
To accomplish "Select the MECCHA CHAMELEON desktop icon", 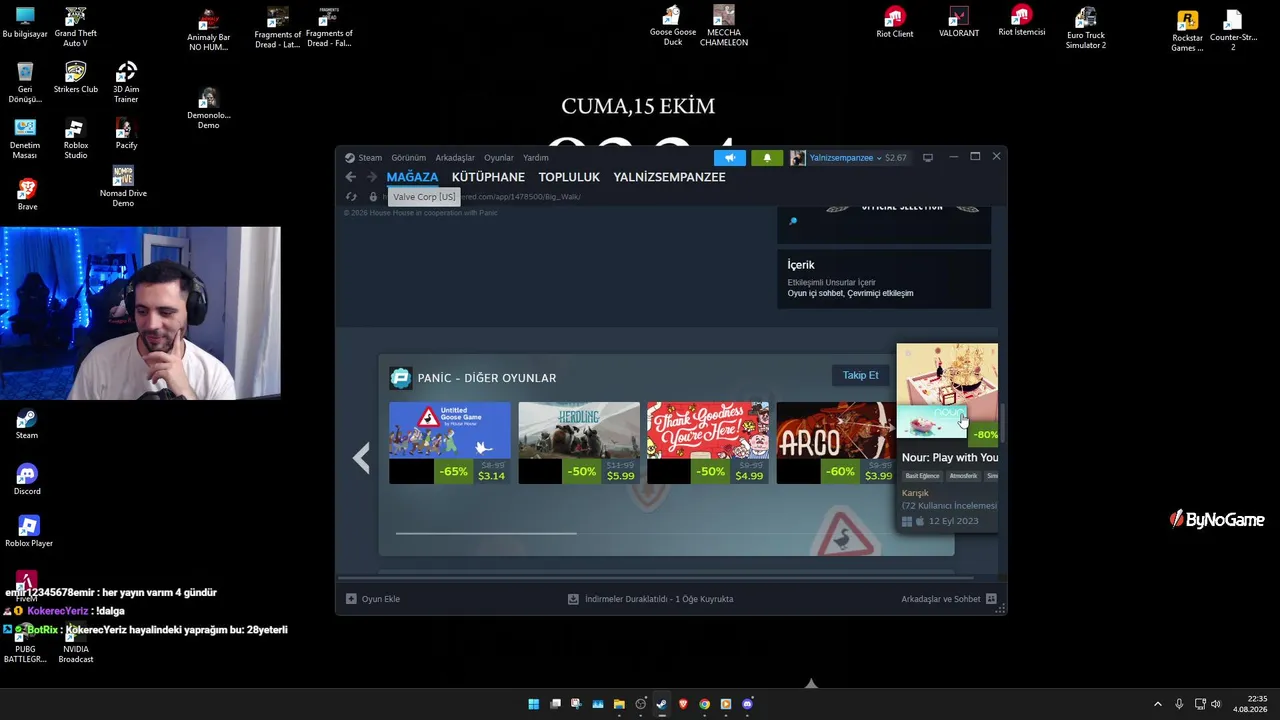I will 724,26.
